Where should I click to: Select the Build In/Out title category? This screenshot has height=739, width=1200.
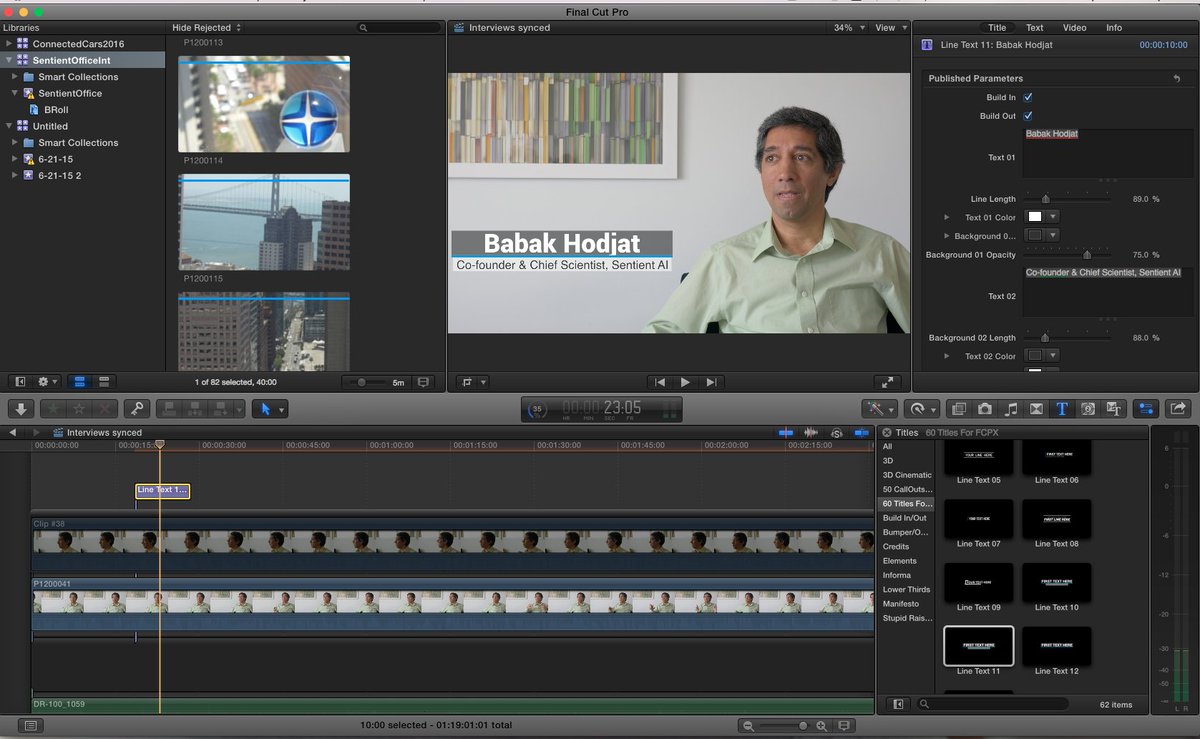pos(904,518)
